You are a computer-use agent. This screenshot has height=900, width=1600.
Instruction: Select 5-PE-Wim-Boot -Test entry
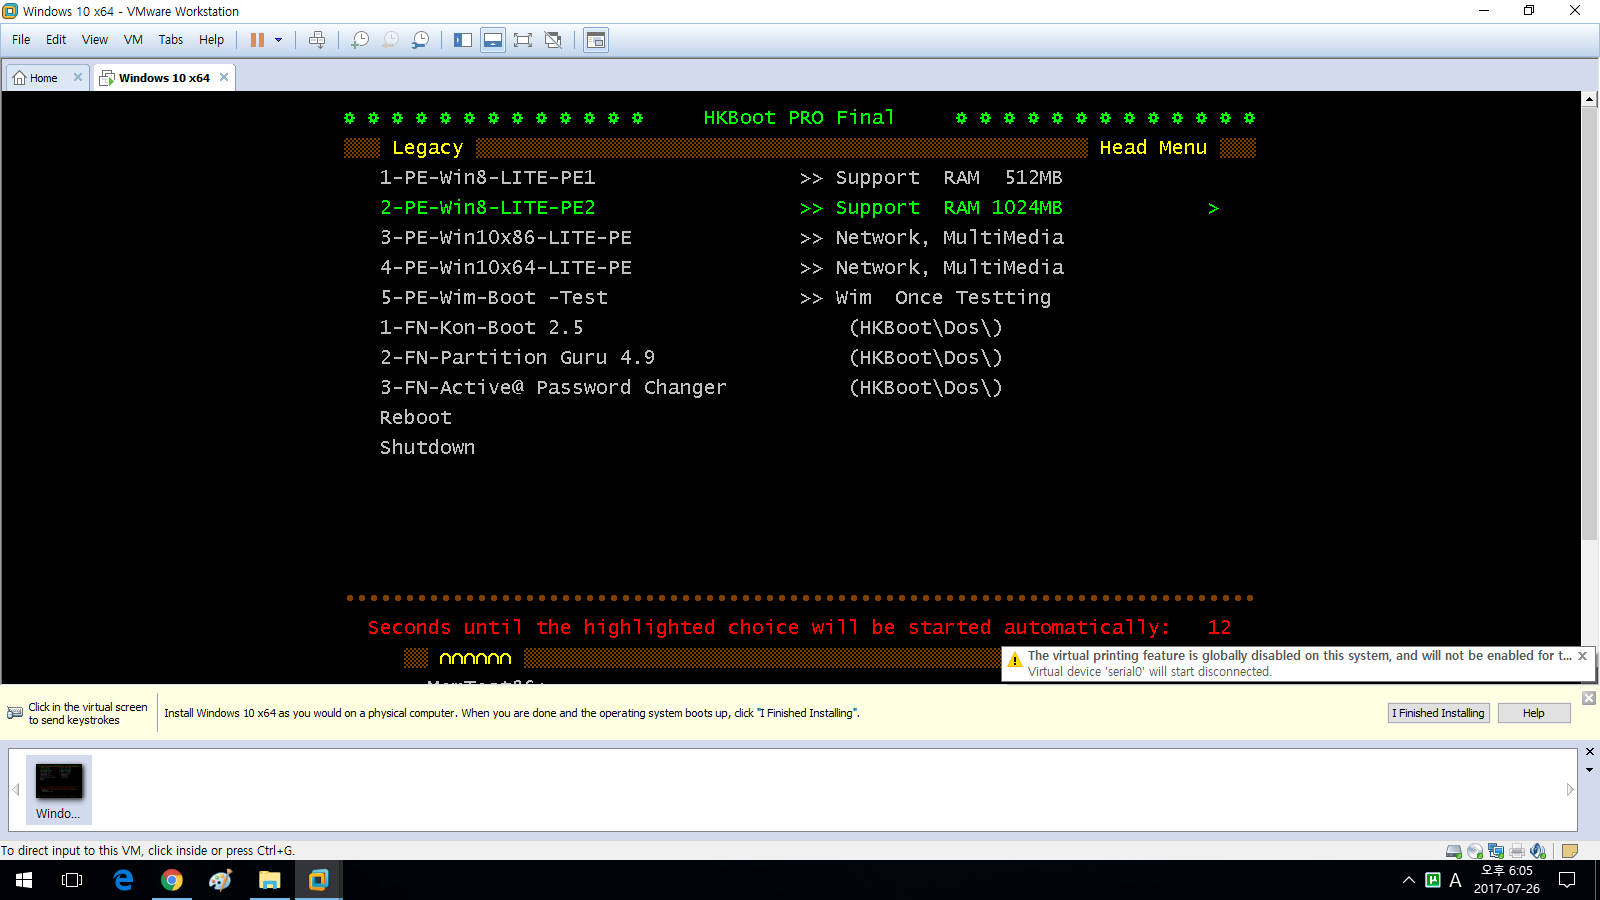tap(494, 298)
